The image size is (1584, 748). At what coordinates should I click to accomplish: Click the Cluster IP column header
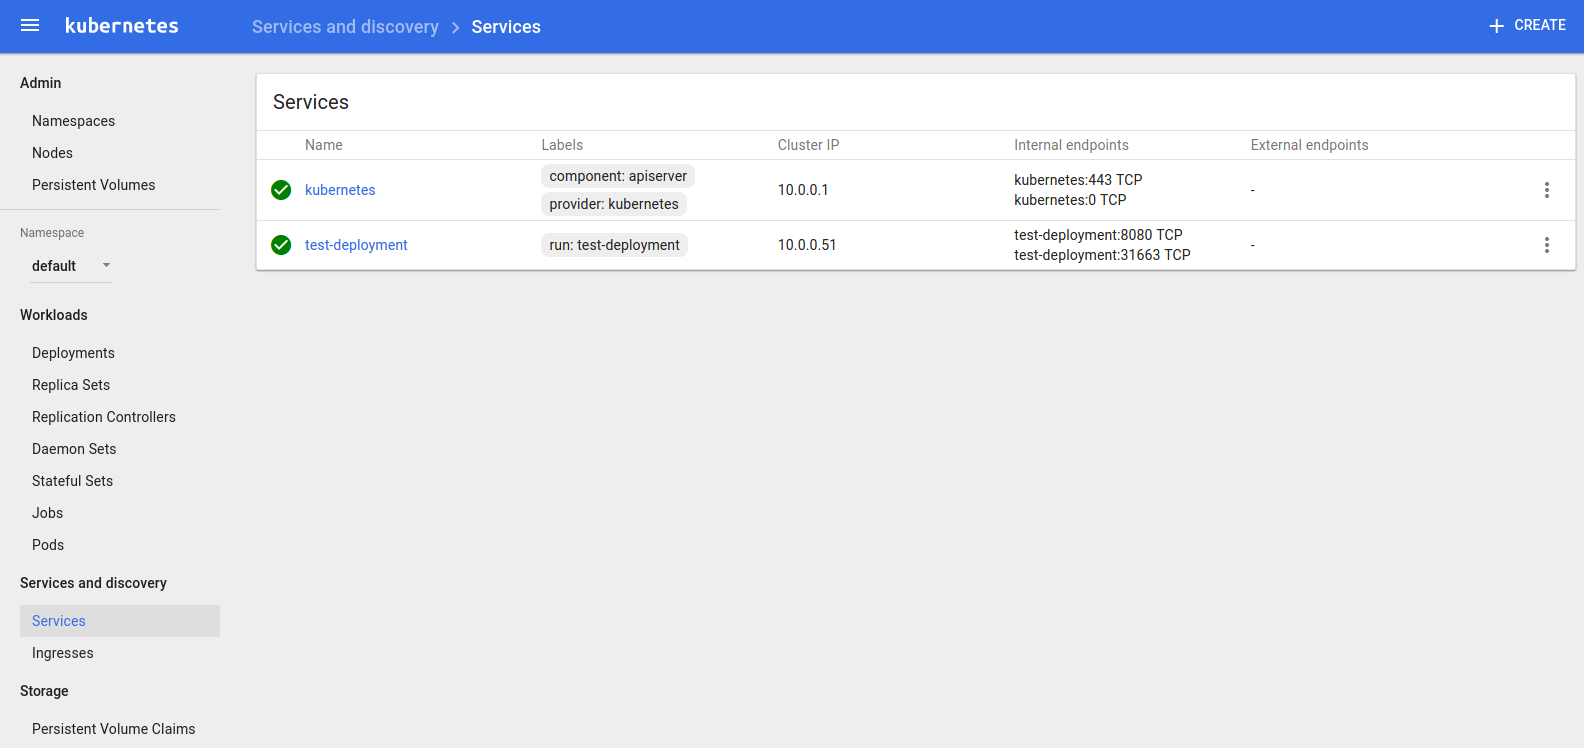[x=808, y=145]
